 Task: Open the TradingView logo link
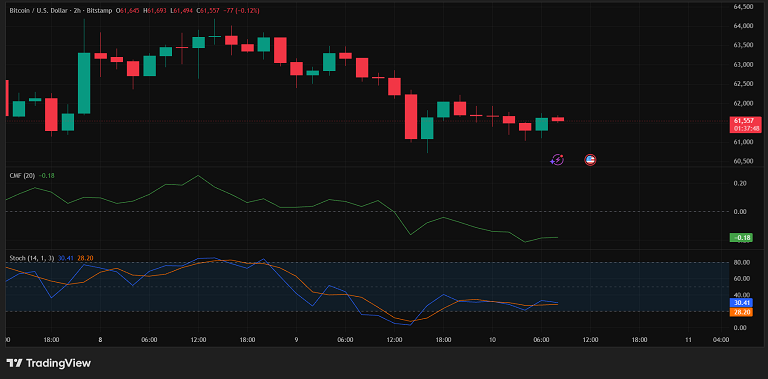click(48, 363)
